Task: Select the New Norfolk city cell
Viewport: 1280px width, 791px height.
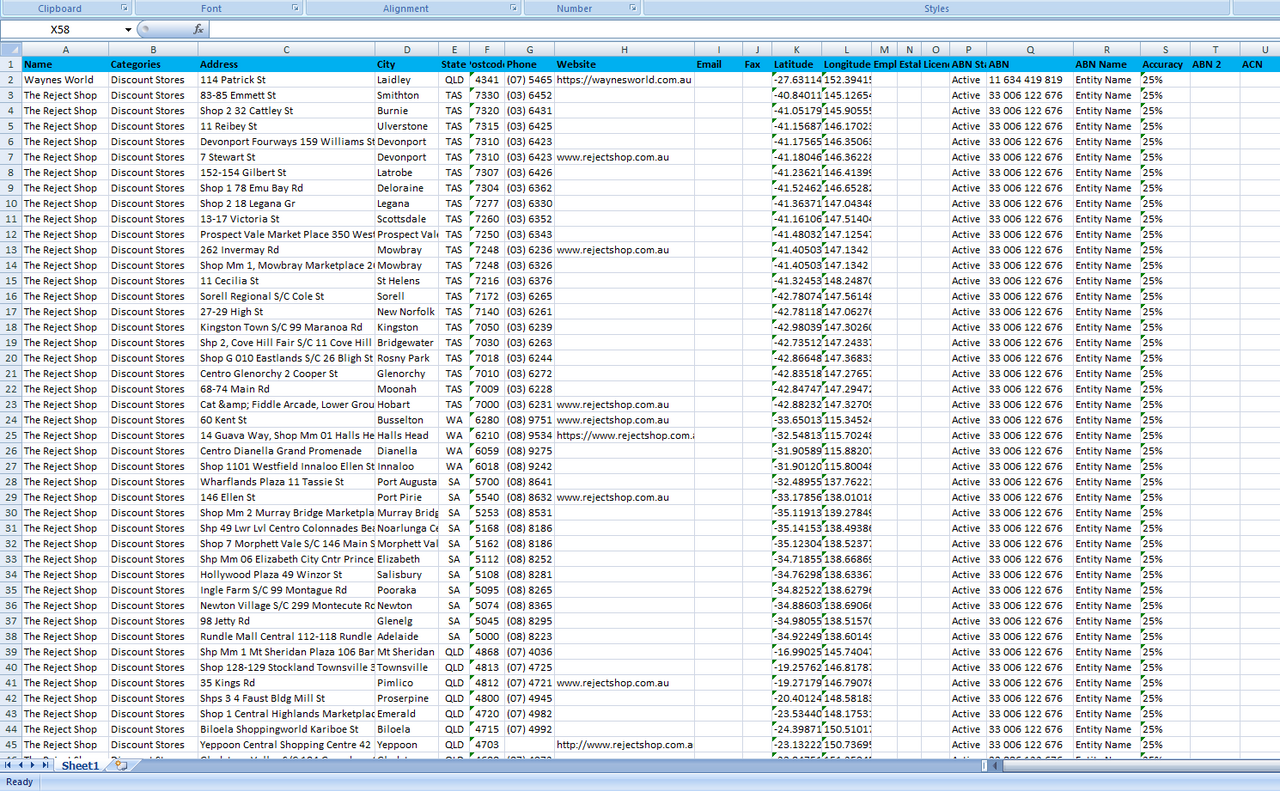Action: [x=407, y=312]
